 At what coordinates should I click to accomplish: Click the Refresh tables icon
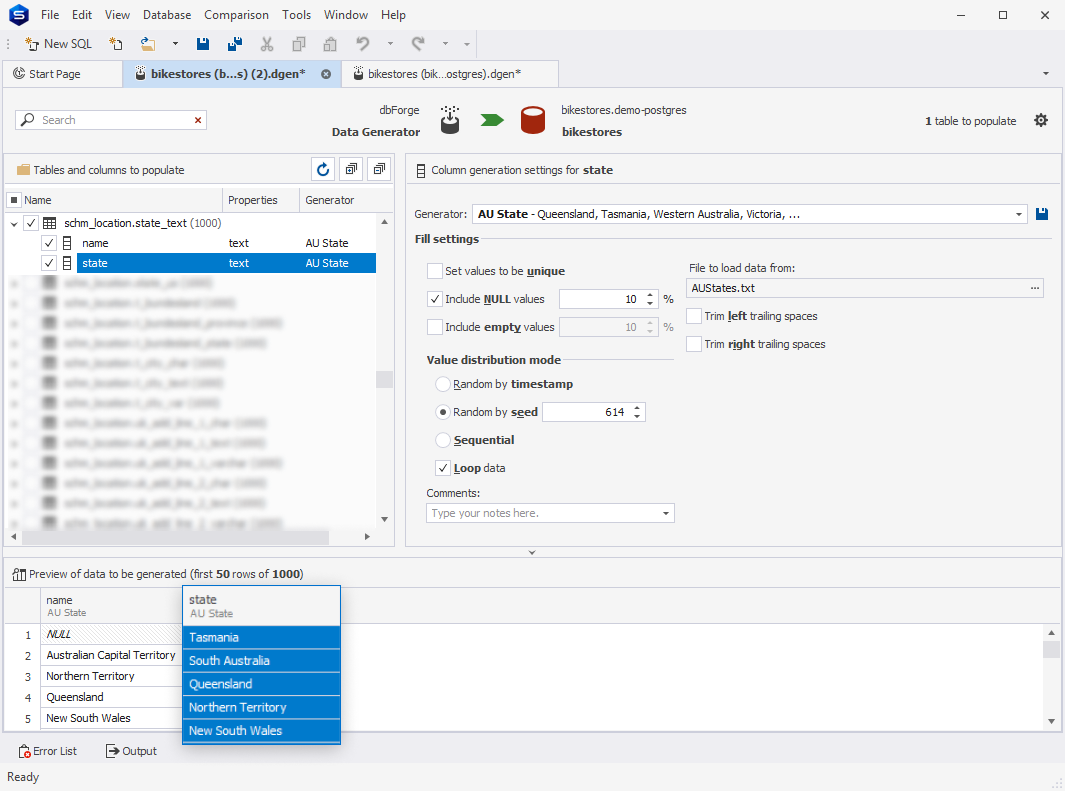tap(323, 169)
